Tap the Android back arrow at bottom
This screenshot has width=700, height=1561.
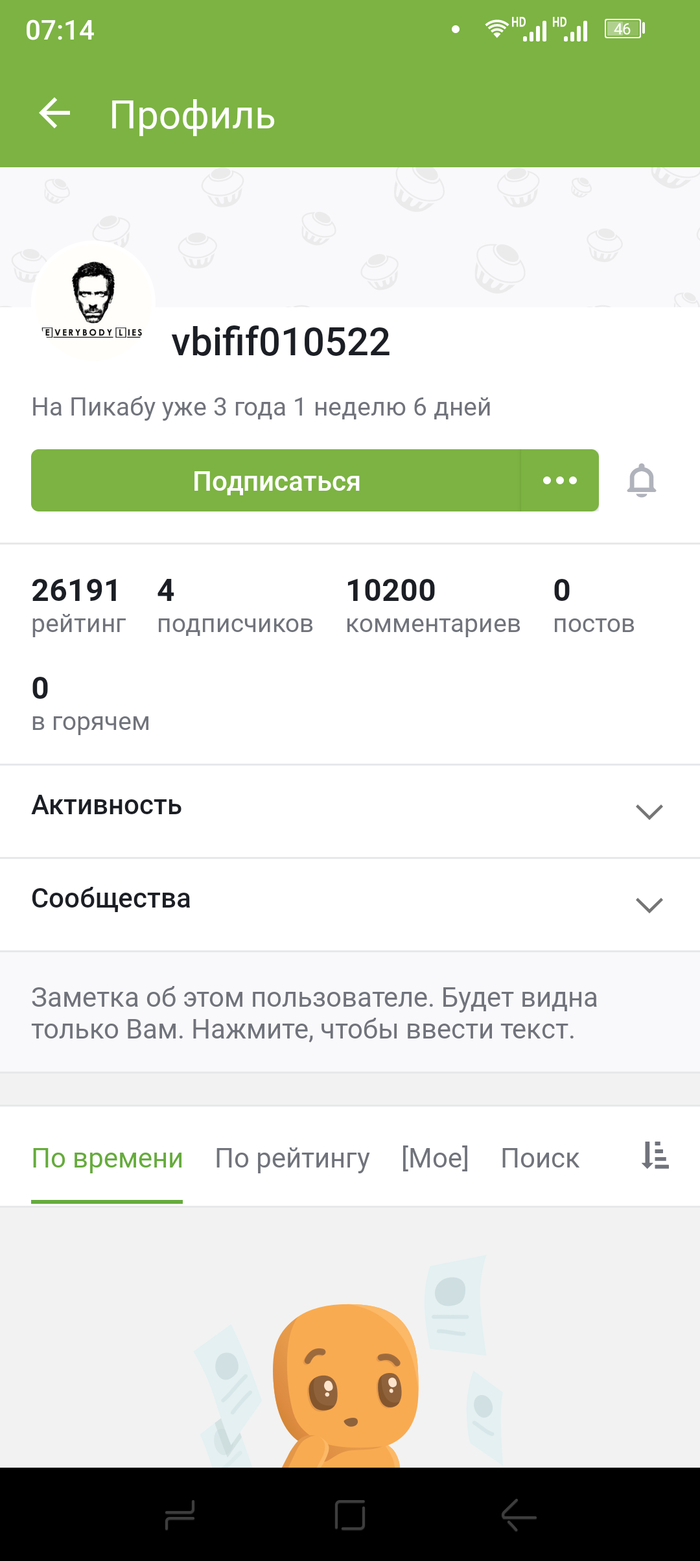518,1515
